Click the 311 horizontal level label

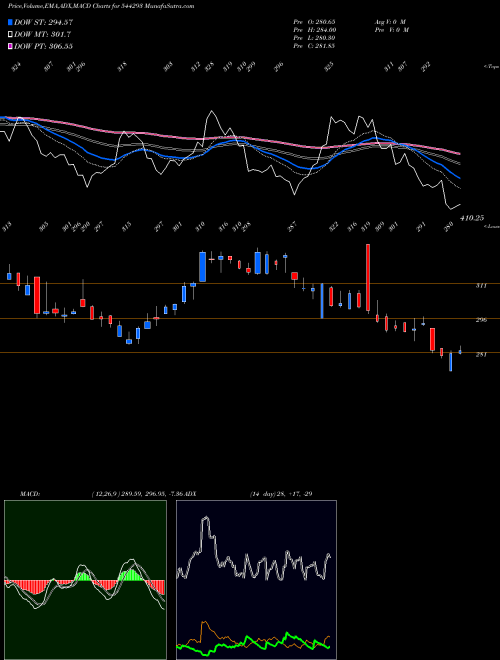click(x=481, y=285)
